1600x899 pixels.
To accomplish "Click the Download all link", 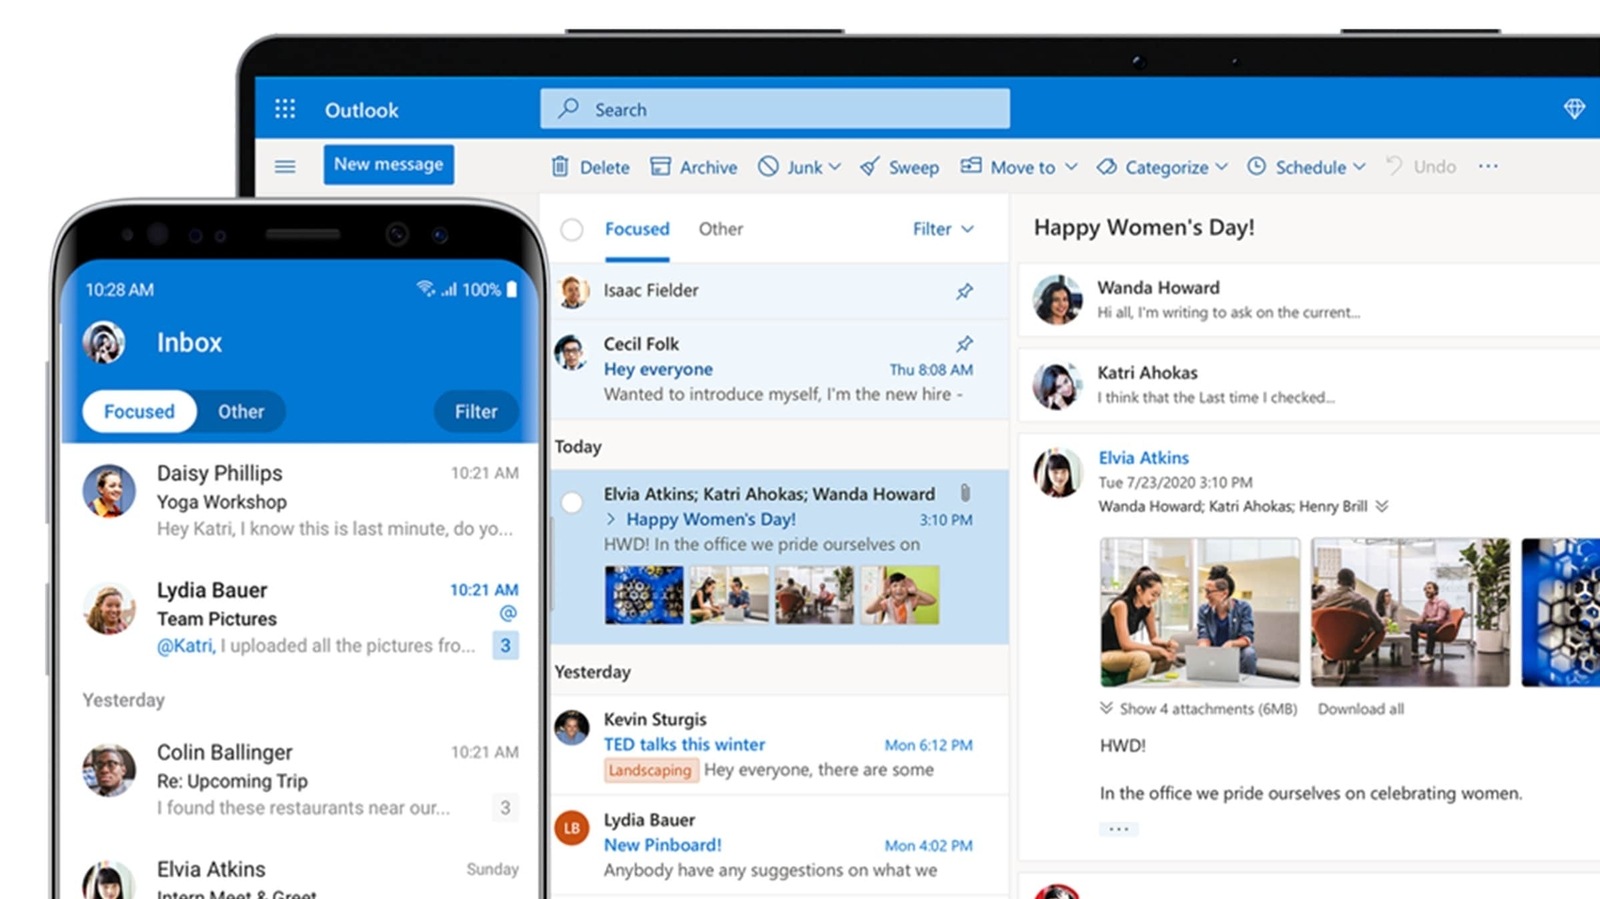I will (x=1360, y=708).
